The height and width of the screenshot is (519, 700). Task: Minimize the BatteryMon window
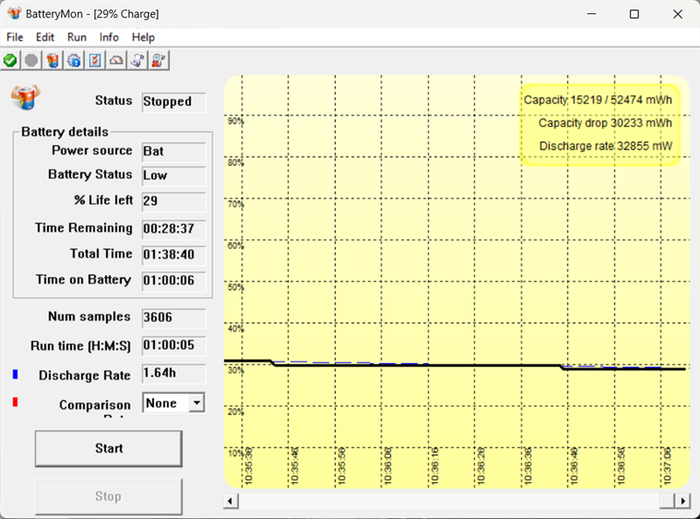(x=592, y=14)
